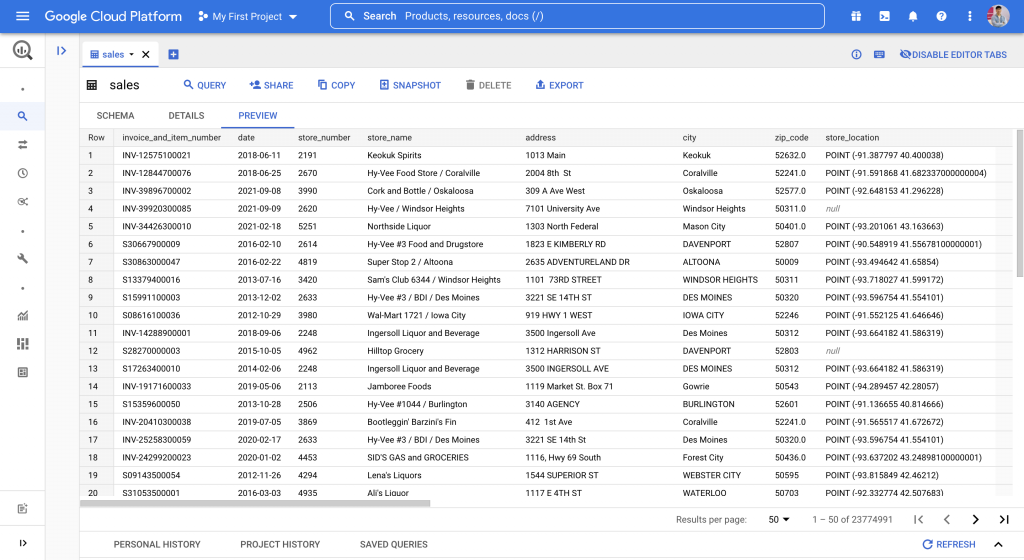The height and width of the screenshot is (560, 1024).
Task: Switch to the DETAILS tab
Action: (x=186, y=116)
